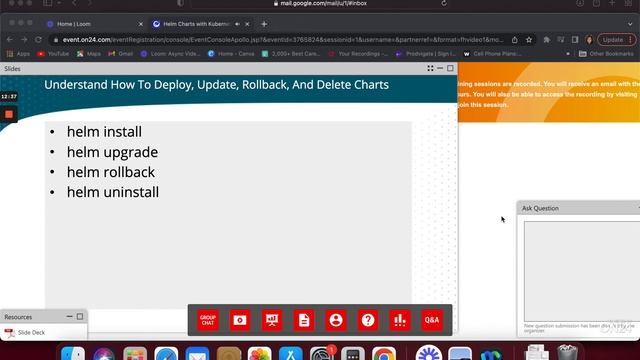Mute audio on the Helm Charts tab
Image resolution: width=640 pixels, height=360 pixels.
point(238,24)
